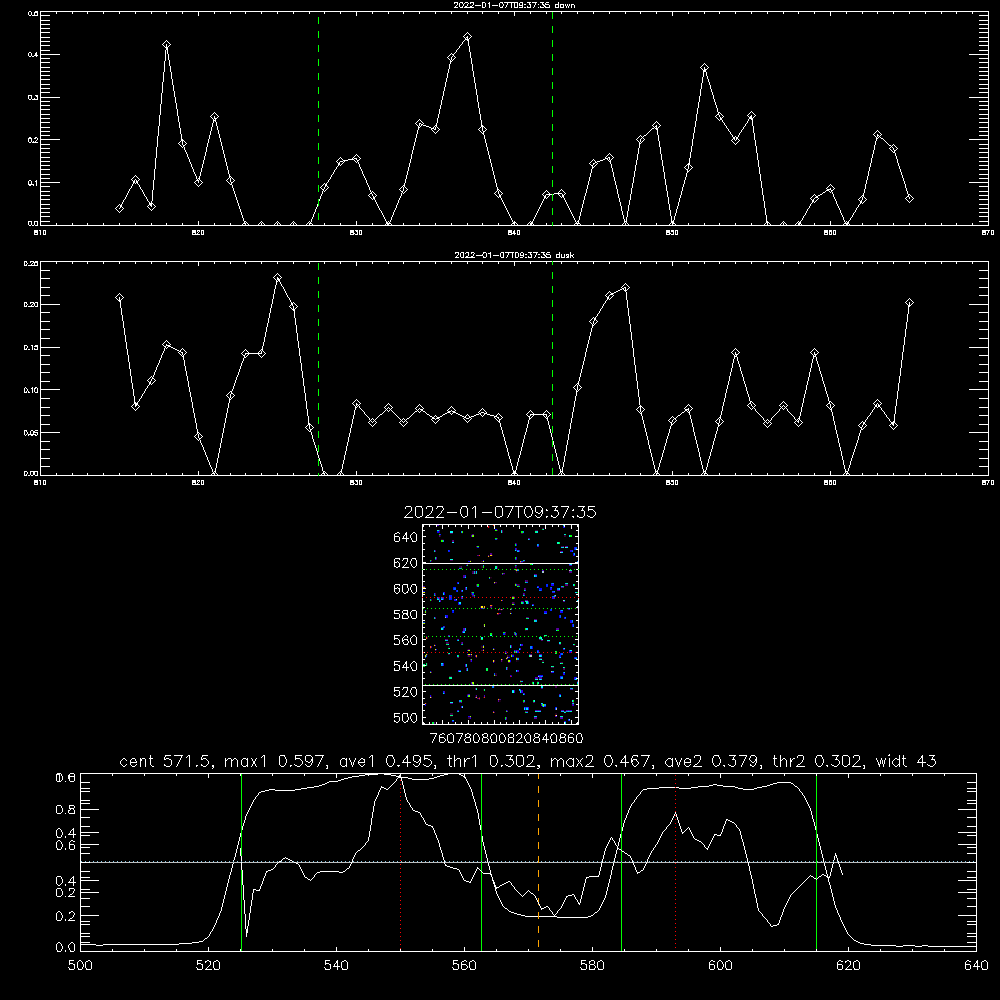Click the 580 label on bottom plot x-axis
1000x1000 pixels.
click(592, 966)
